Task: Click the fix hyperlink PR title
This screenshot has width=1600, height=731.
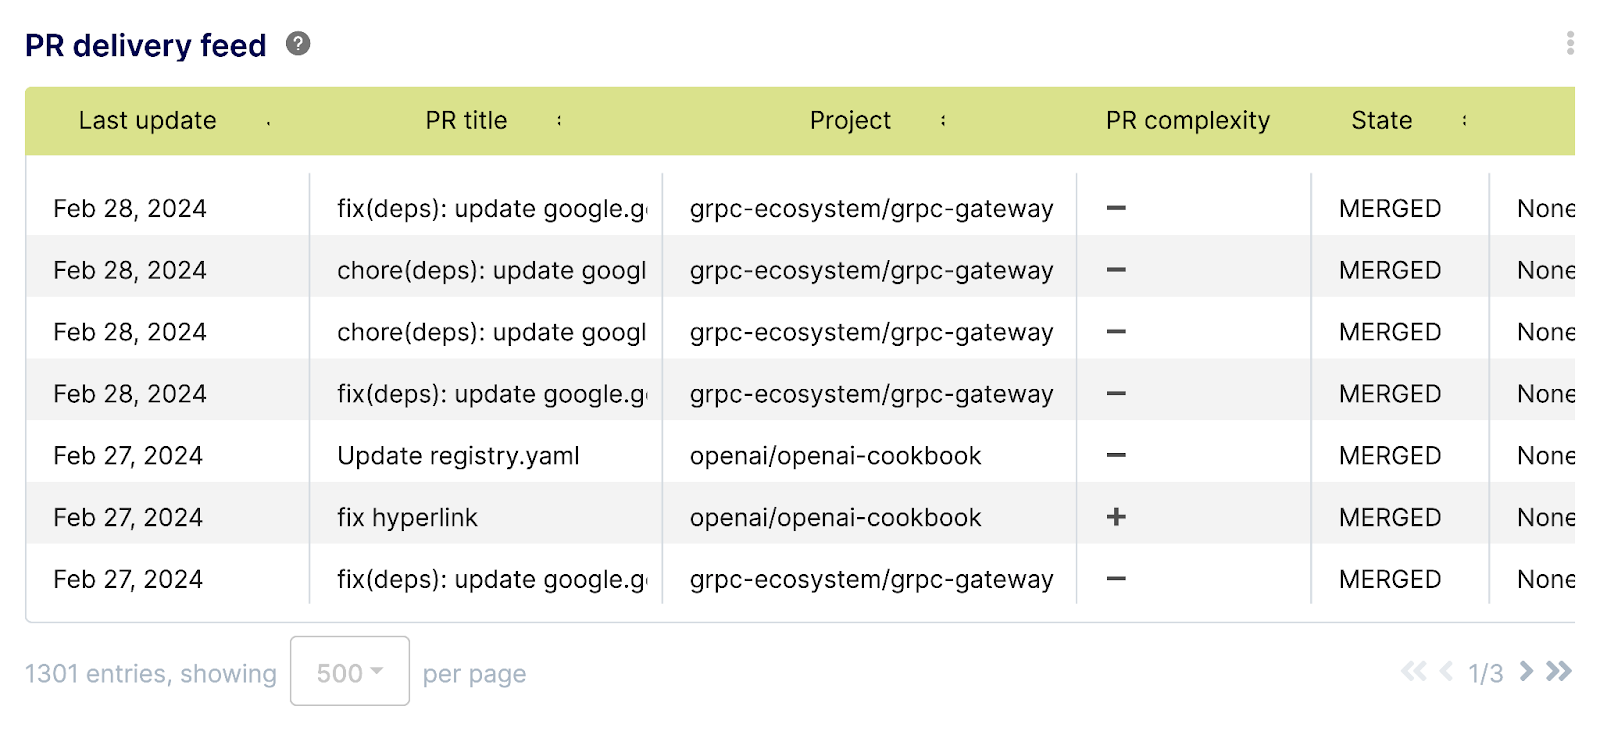Action: pos(407,518)
